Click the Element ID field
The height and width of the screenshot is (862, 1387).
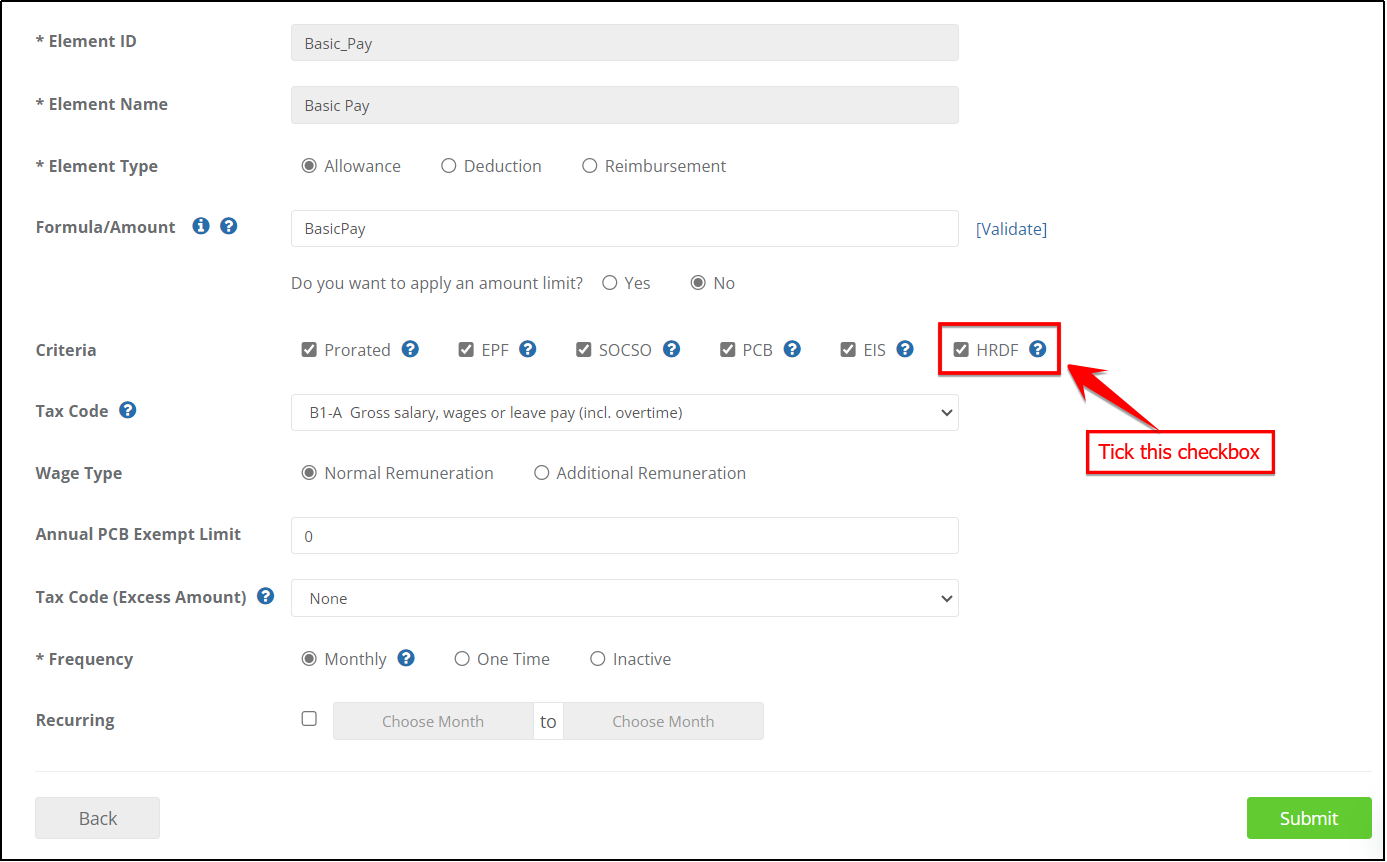(625, 43)
